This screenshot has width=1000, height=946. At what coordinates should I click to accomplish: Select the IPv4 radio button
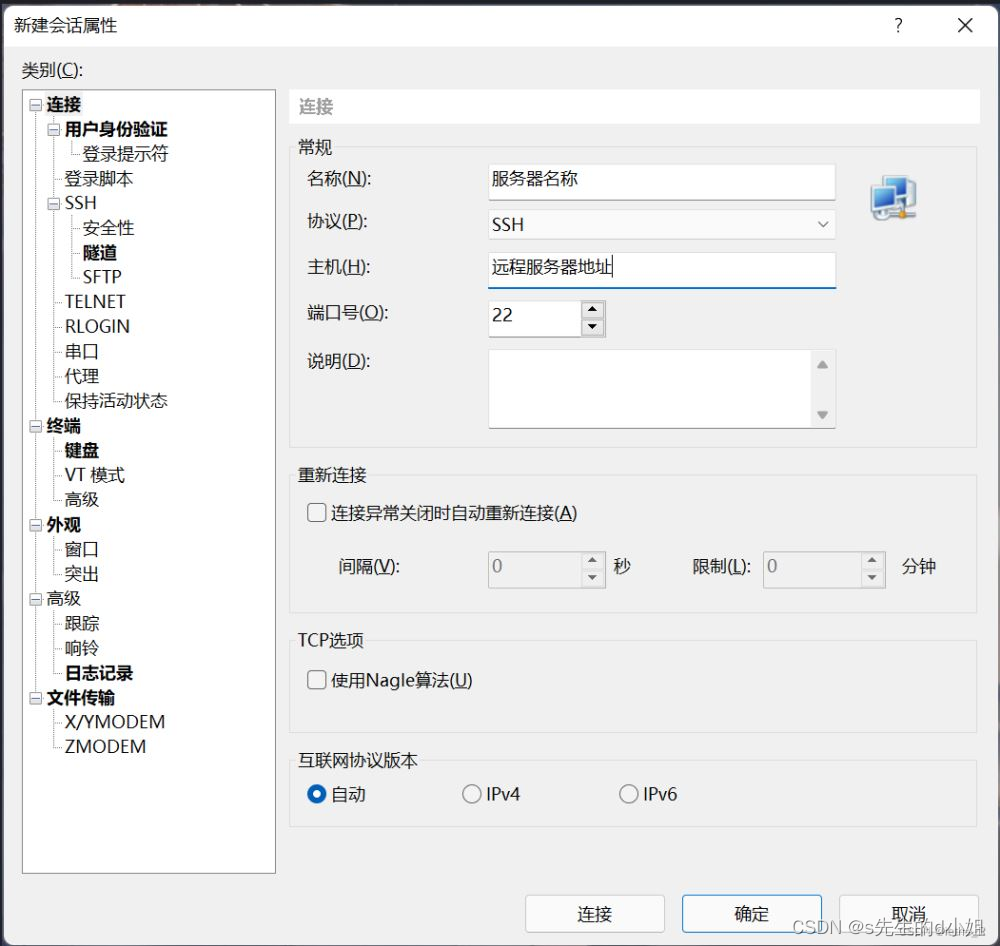pos(471,794)
